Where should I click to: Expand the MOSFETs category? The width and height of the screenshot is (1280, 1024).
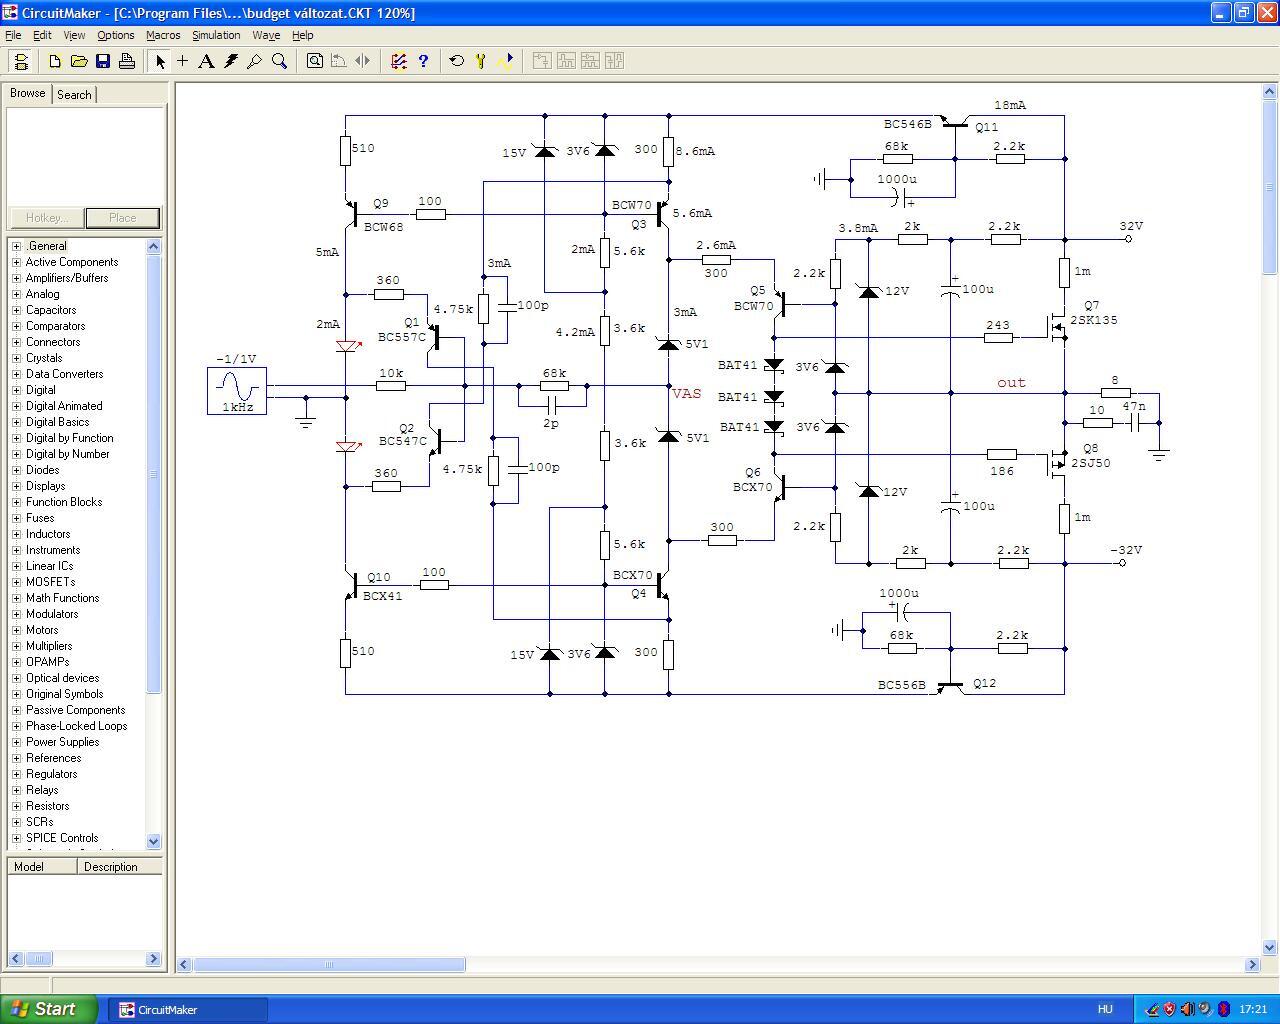coord(16,582)
